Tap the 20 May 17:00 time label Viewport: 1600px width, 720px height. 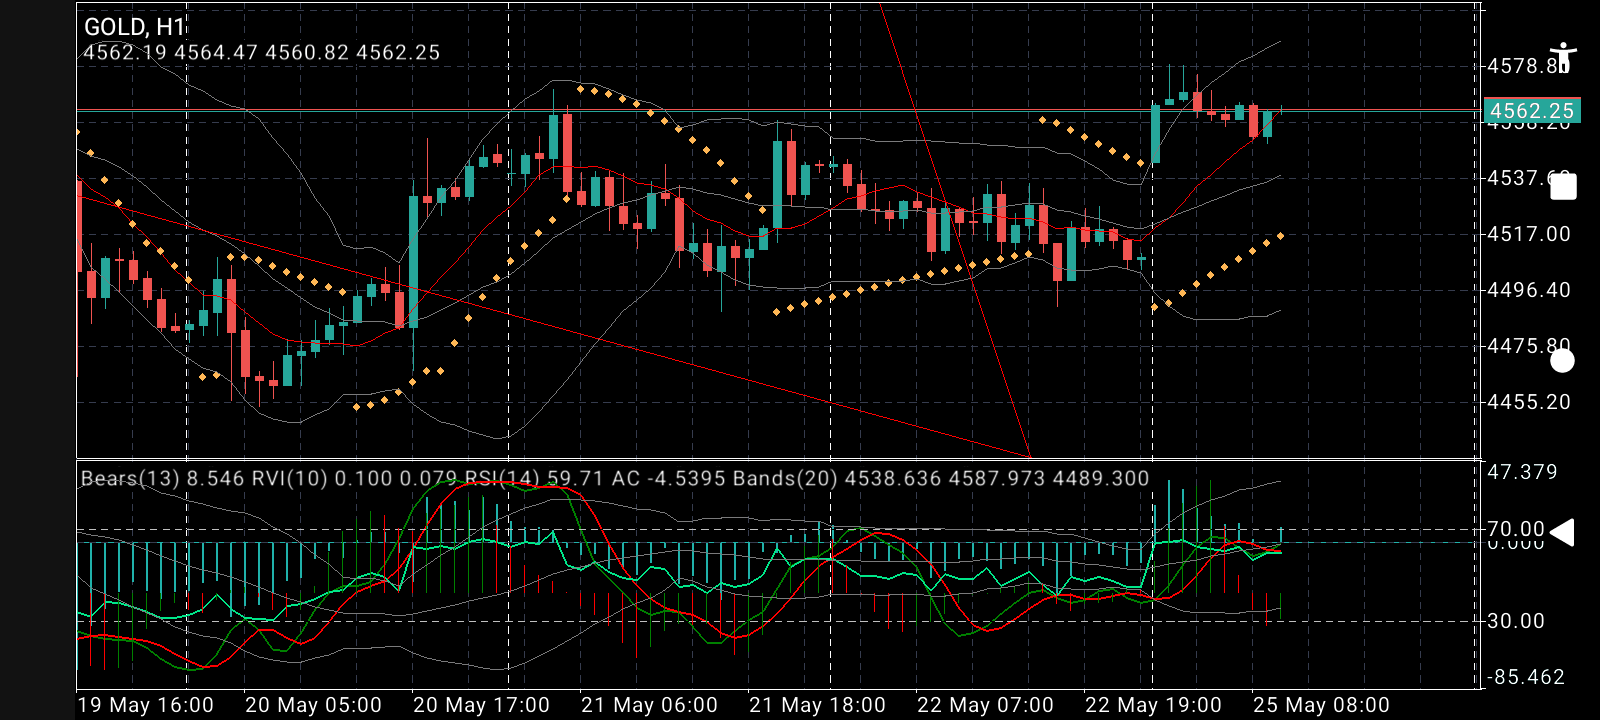pyautogui.click(x=482, y=705)
